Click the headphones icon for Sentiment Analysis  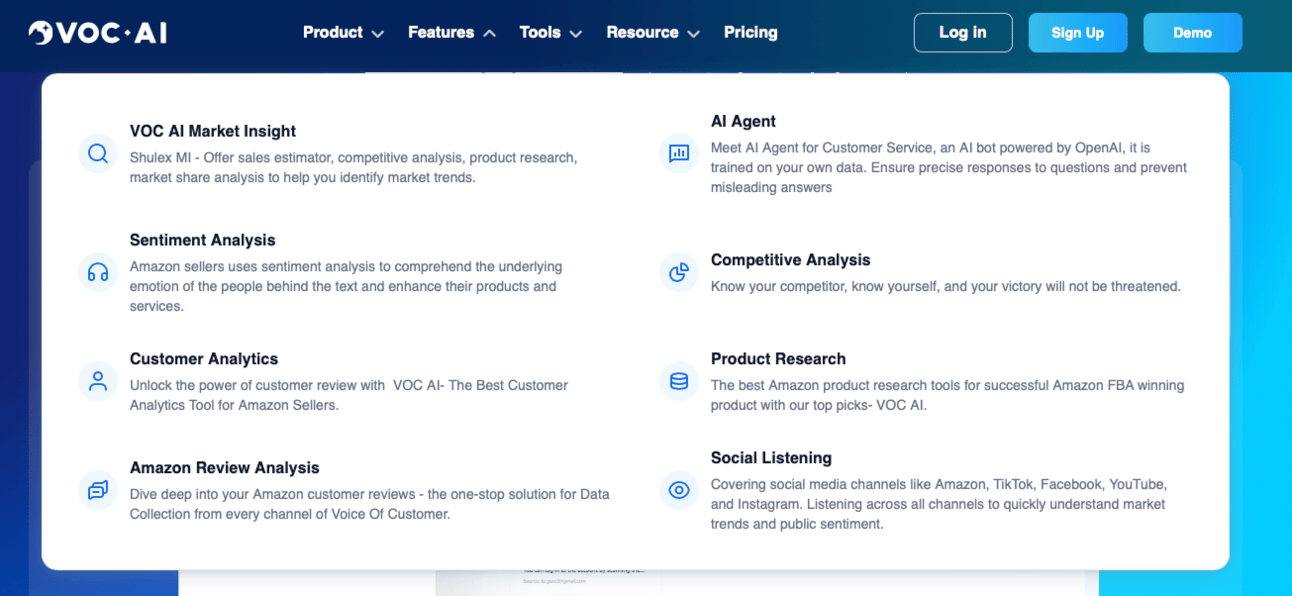coord(98,272)
